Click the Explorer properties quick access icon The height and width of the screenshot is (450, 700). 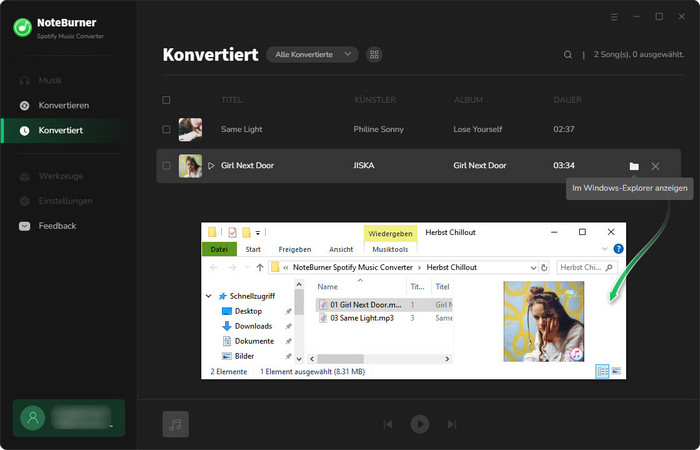[232, 232]
